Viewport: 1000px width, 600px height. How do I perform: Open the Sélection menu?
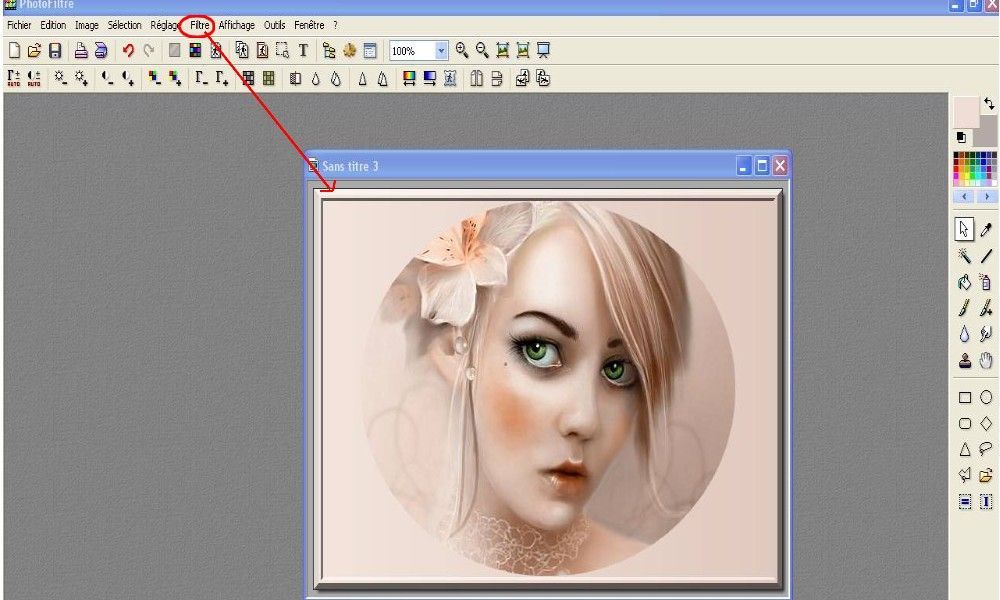(x=124, y=25)
